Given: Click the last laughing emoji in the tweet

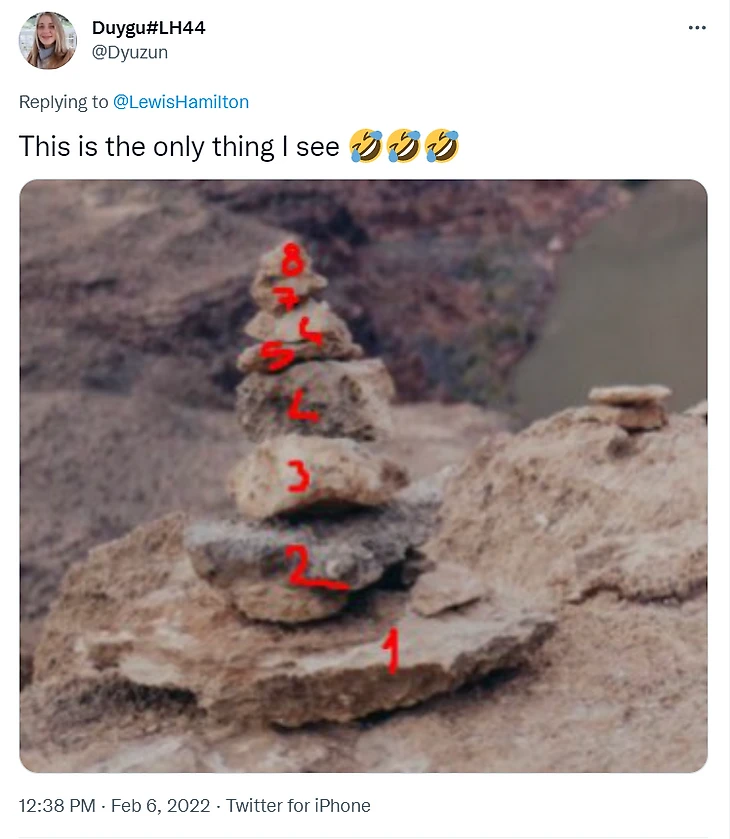Looking at the screenshot, I should tap(442, 147).
